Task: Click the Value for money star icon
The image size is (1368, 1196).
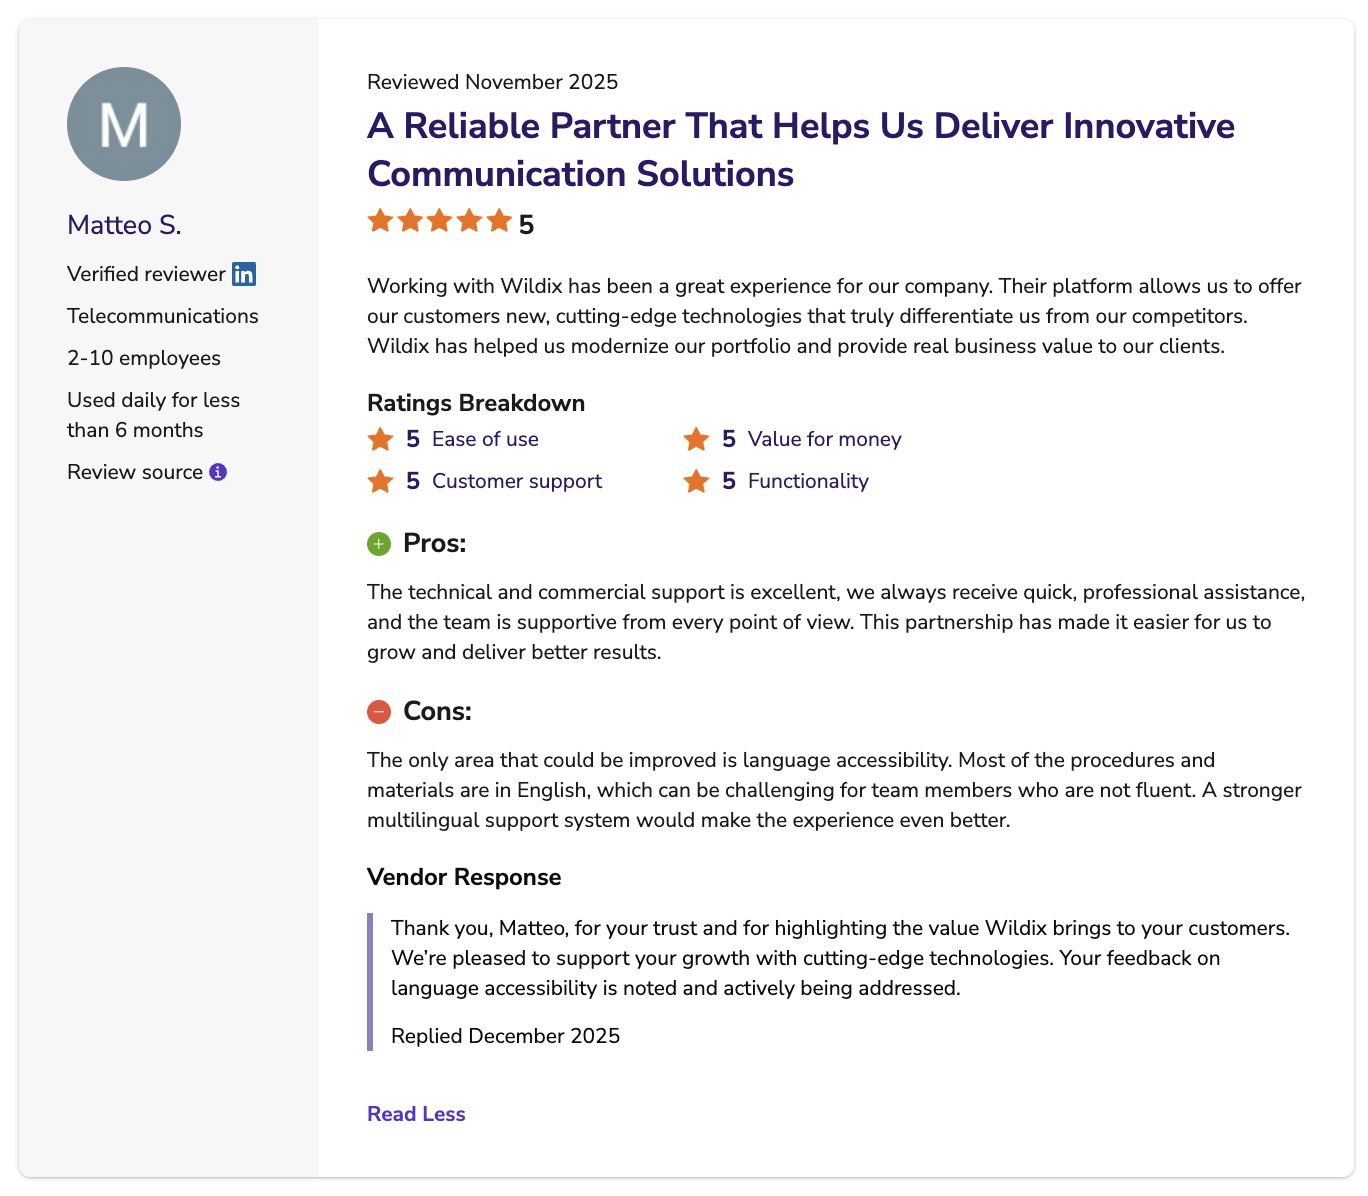Action: 696,439
